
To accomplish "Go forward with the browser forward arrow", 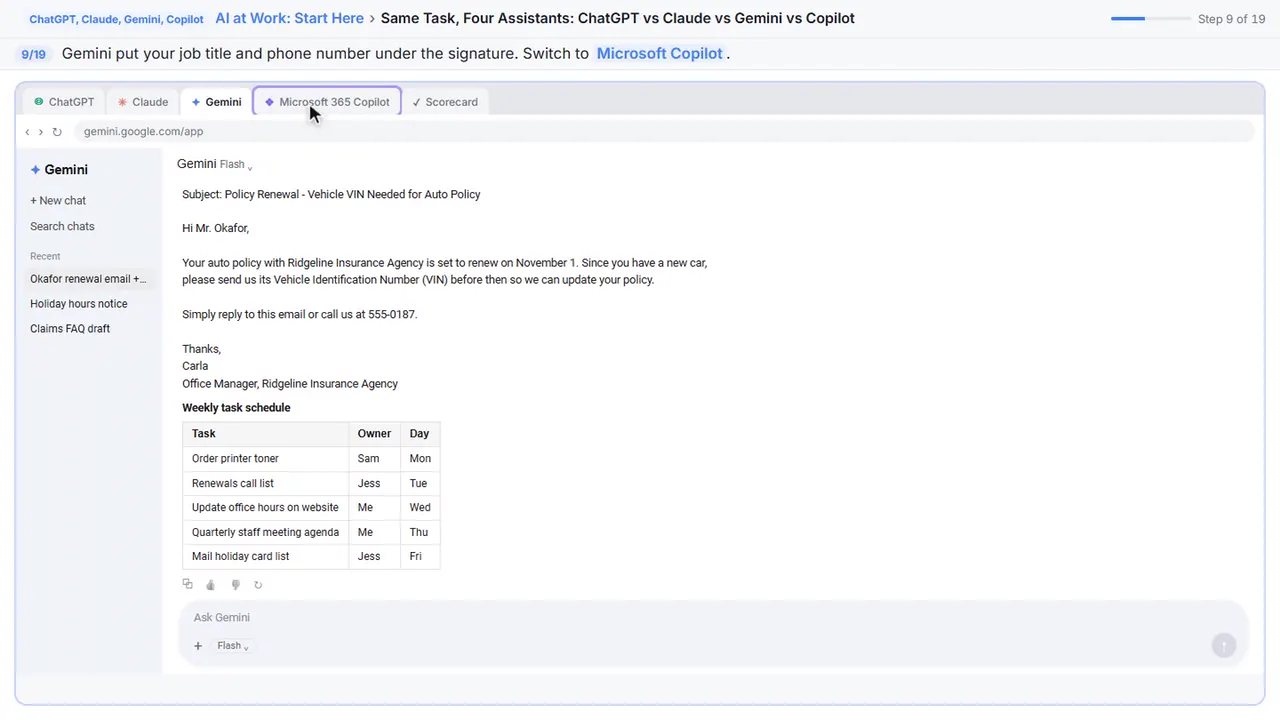I will pos(41,132).
